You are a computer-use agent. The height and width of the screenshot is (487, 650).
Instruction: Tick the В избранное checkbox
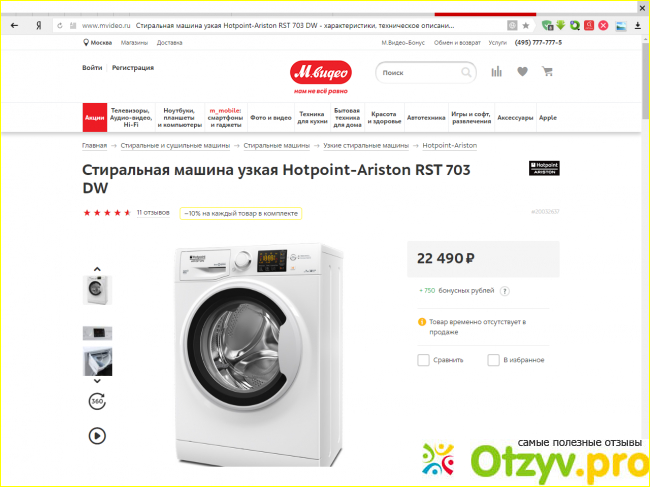(493, 360)
